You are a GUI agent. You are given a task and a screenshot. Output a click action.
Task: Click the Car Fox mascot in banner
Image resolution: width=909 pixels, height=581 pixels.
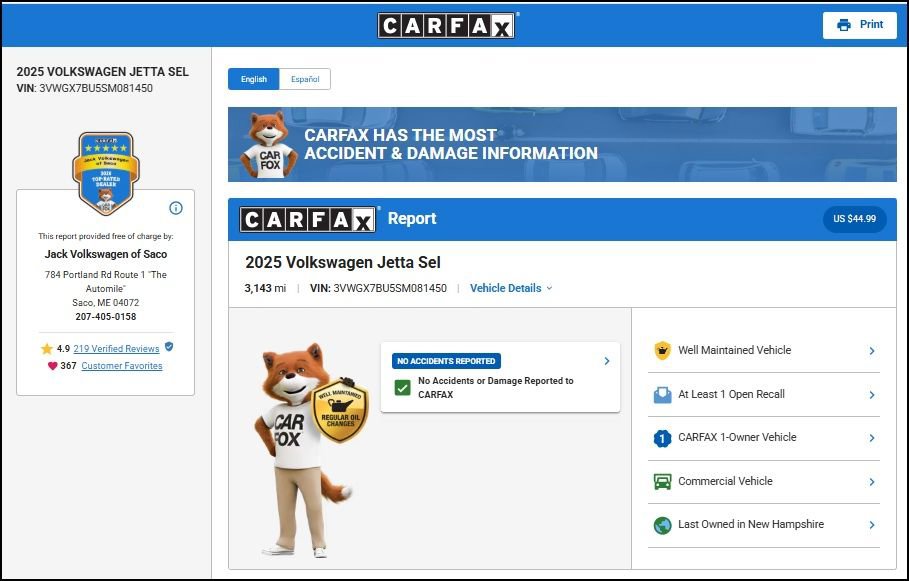pyautogui.click(x=268, y=144)
